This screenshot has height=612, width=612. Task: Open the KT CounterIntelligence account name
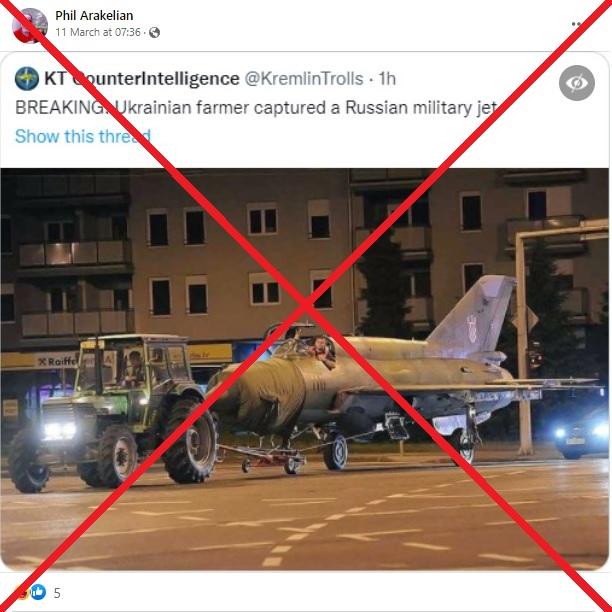pyautogui.click(x=142, y=78)
